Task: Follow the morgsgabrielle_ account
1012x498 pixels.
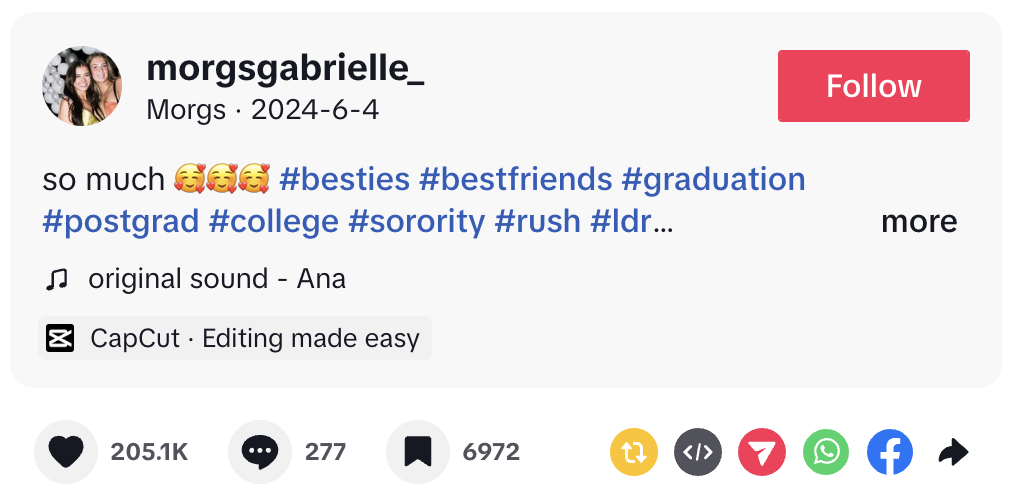Action: tap(873, 86)
